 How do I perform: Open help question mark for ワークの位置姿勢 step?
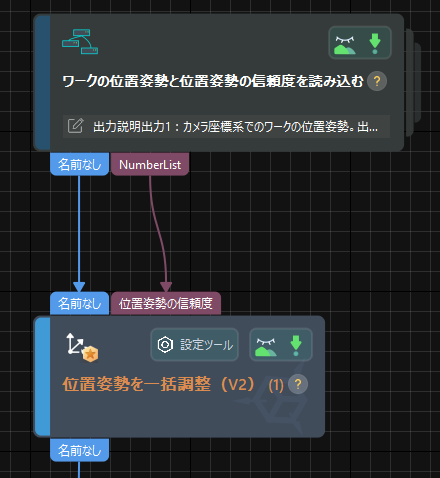377,81
